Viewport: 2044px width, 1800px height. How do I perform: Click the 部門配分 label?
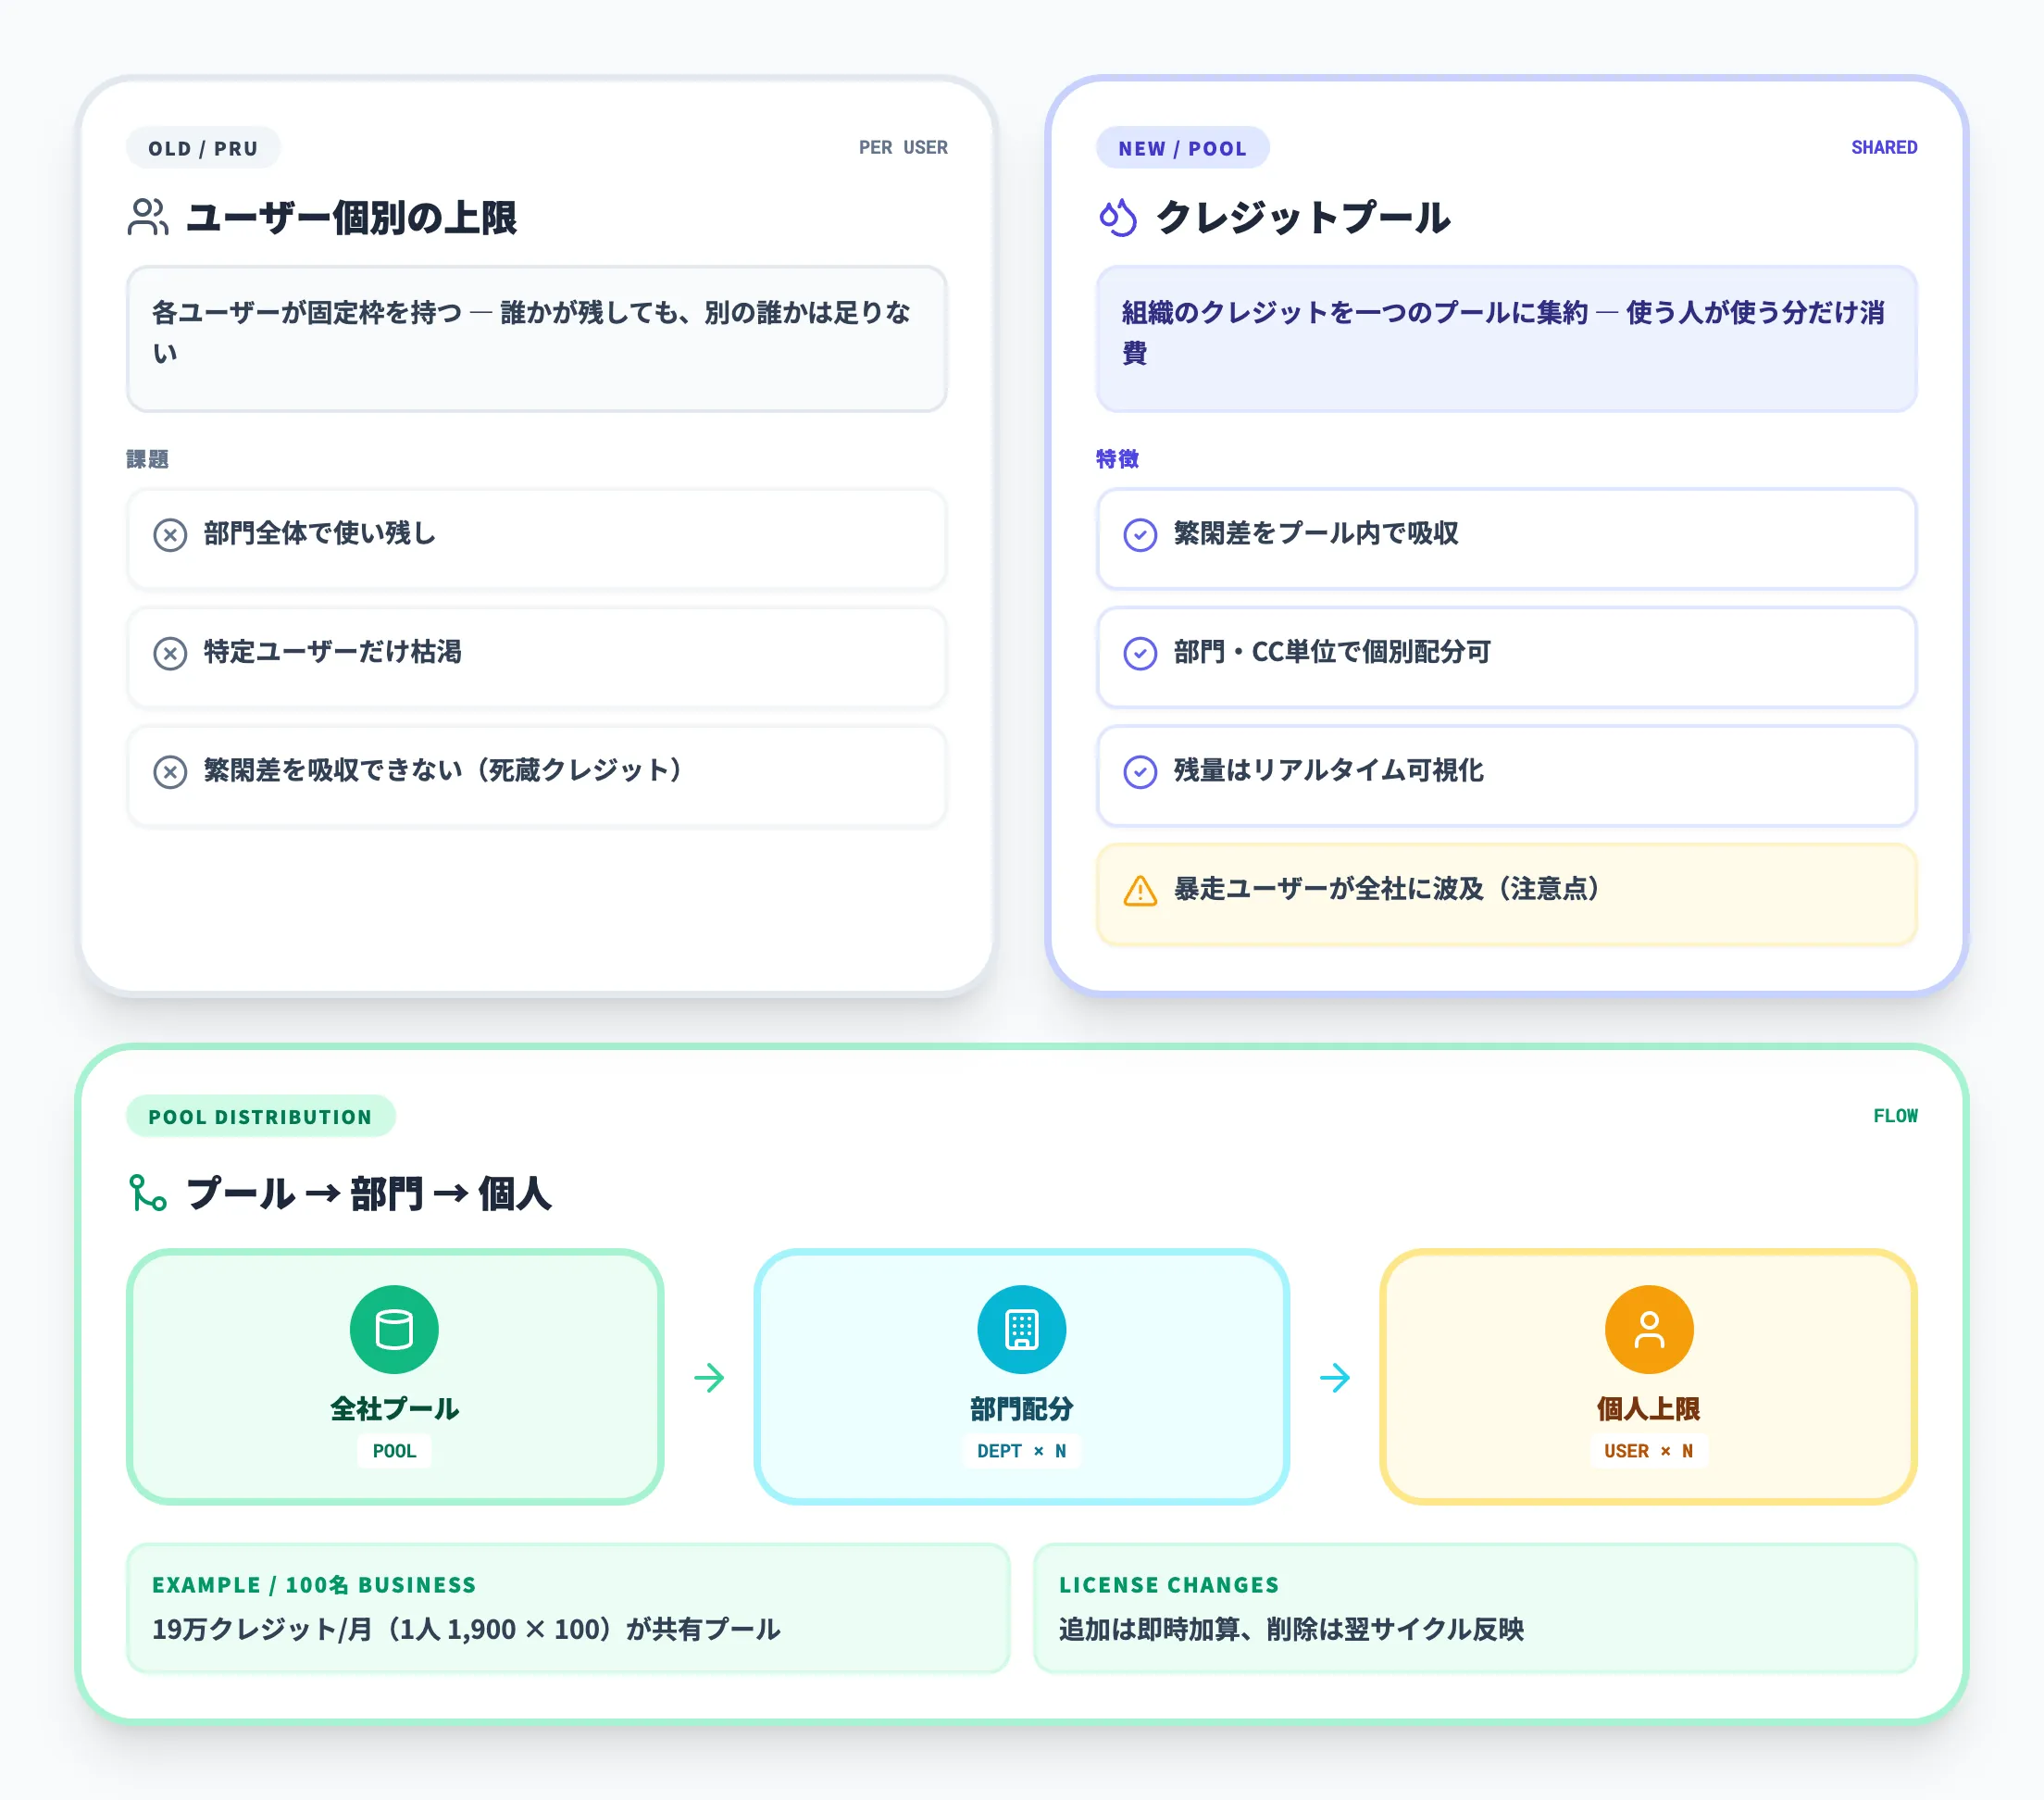[1021, 1409]
